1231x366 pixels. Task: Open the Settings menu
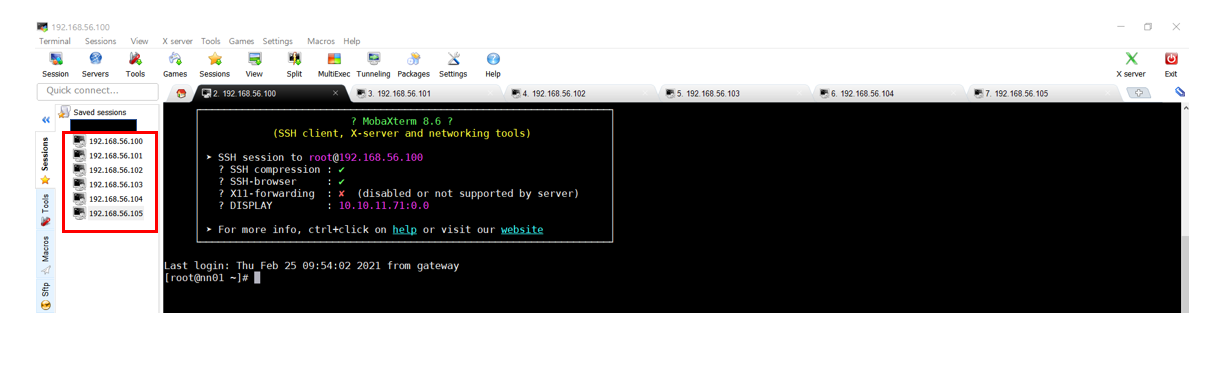pyautogui.click(x=277, y=41)
